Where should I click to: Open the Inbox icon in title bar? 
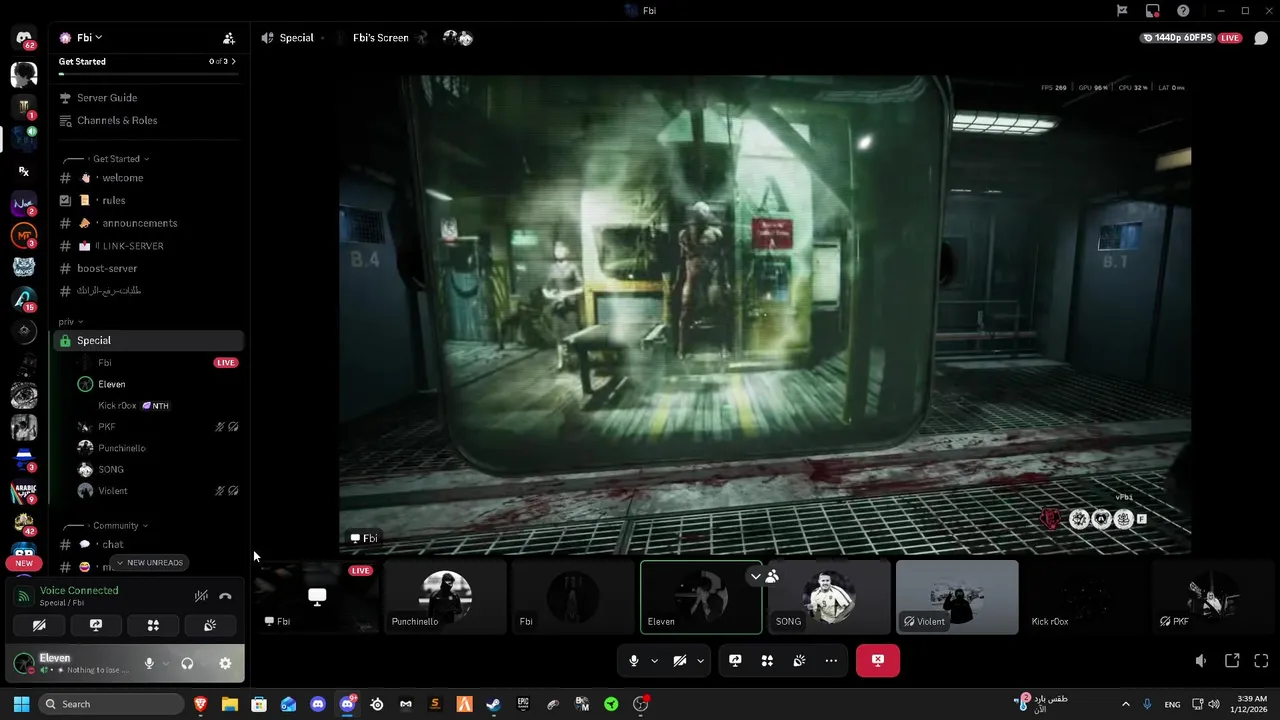(x=1153, y=11)
